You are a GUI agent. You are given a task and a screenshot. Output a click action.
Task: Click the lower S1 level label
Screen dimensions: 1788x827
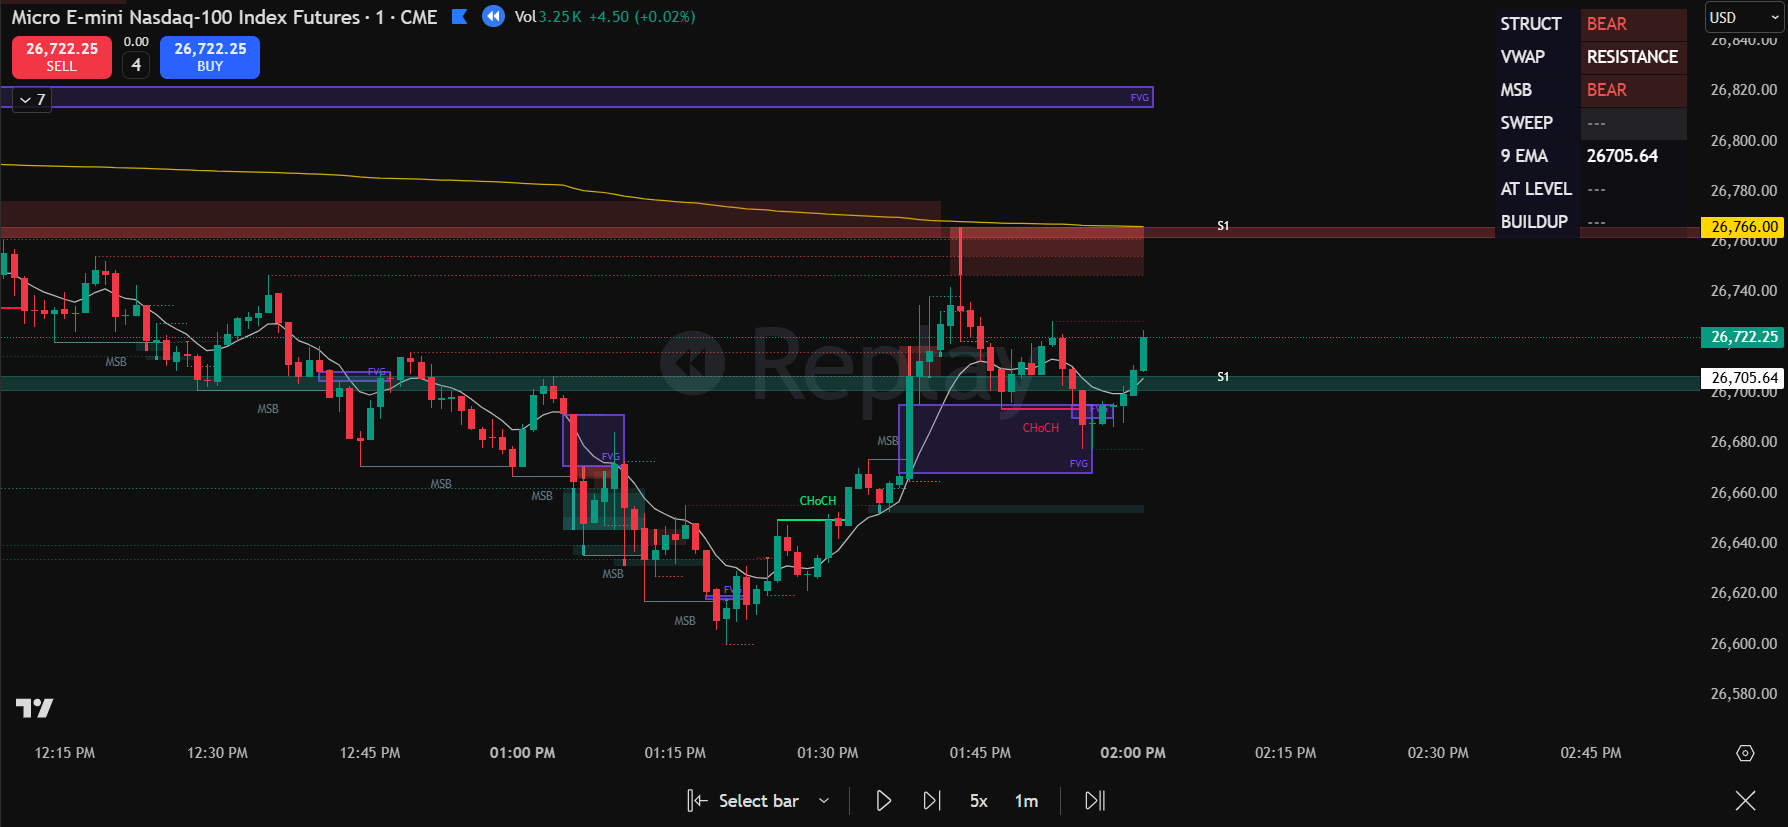(1223, 377)
